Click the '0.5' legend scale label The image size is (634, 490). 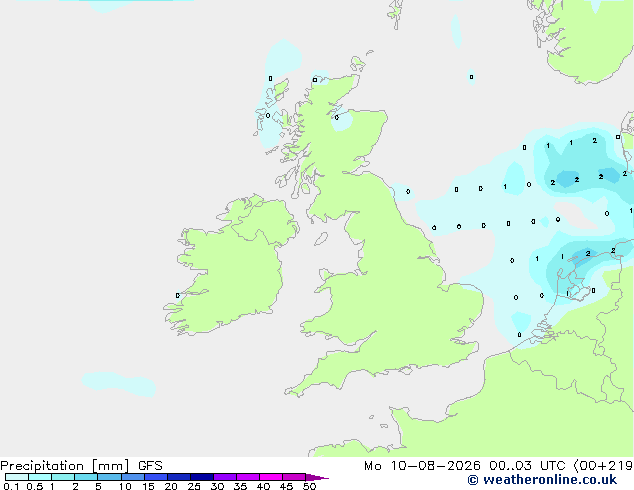click(x=34, y=486)
